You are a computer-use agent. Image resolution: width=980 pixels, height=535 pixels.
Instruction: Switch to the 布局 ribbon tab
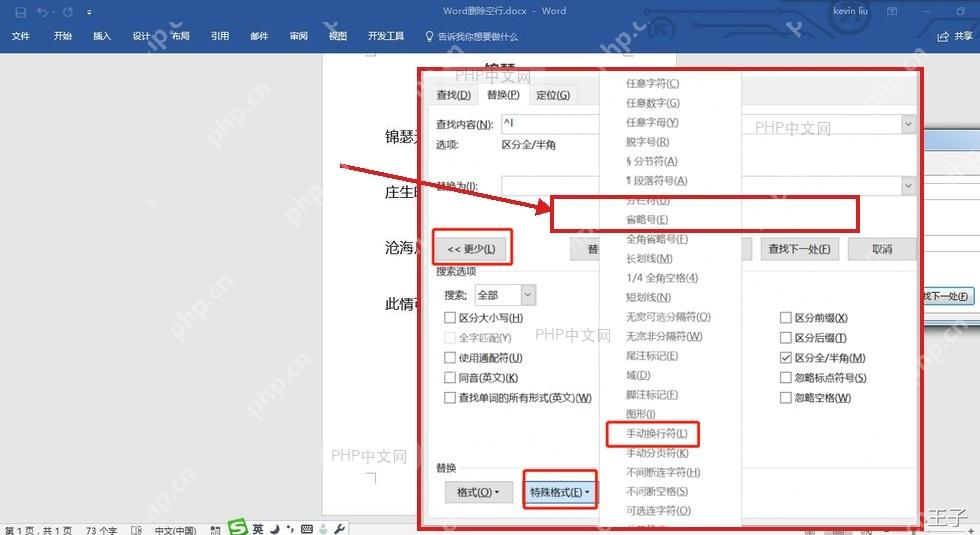pyautogui.click(x=181, y=36)
